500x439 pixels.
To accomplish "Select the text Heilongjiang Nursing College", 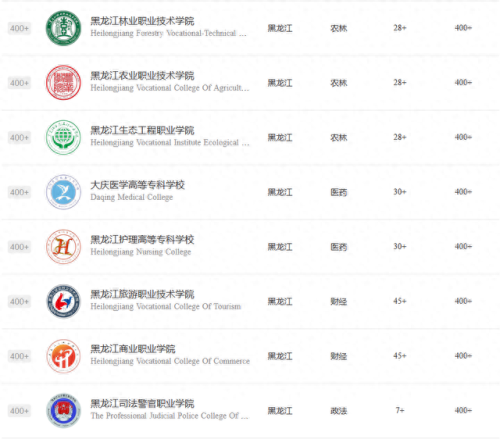I will (x=141, y=252).
